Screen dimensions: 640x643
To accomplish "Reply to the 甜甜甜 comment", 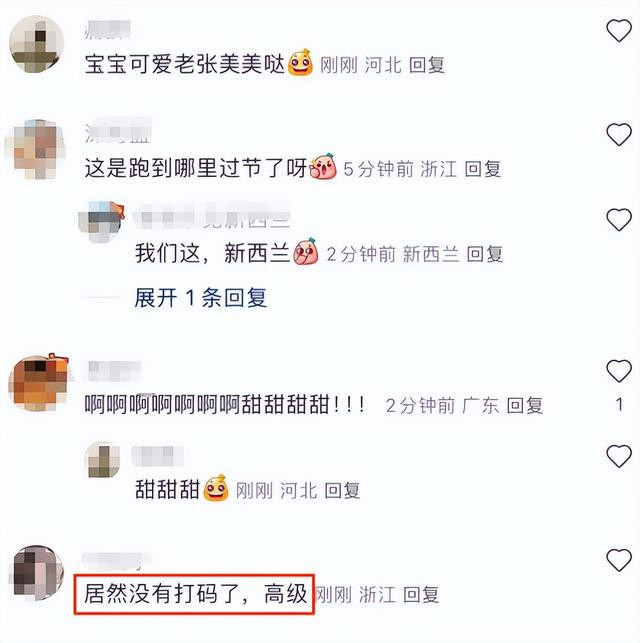I will pos(342,490).
